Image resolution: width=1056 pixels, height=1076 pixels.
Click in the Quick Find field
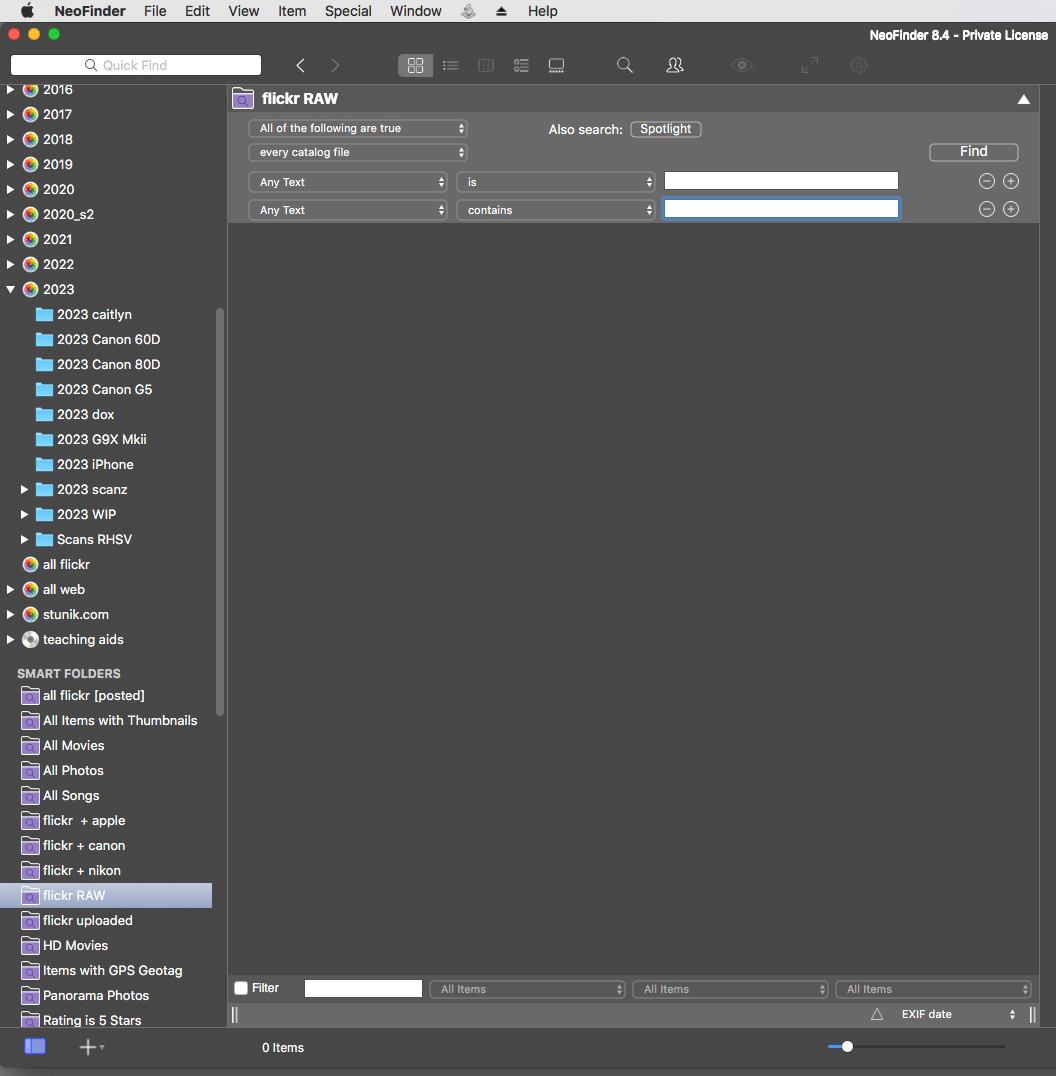coord(136,65)
